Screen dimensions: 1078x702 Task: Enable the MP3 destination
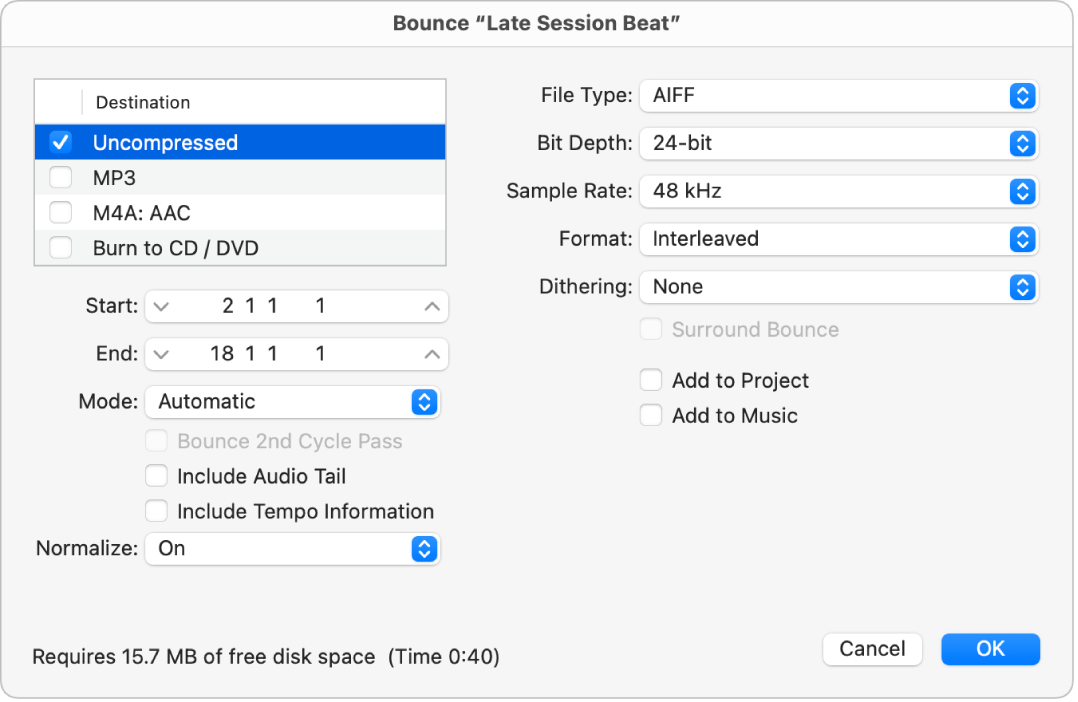coord(60,177)
